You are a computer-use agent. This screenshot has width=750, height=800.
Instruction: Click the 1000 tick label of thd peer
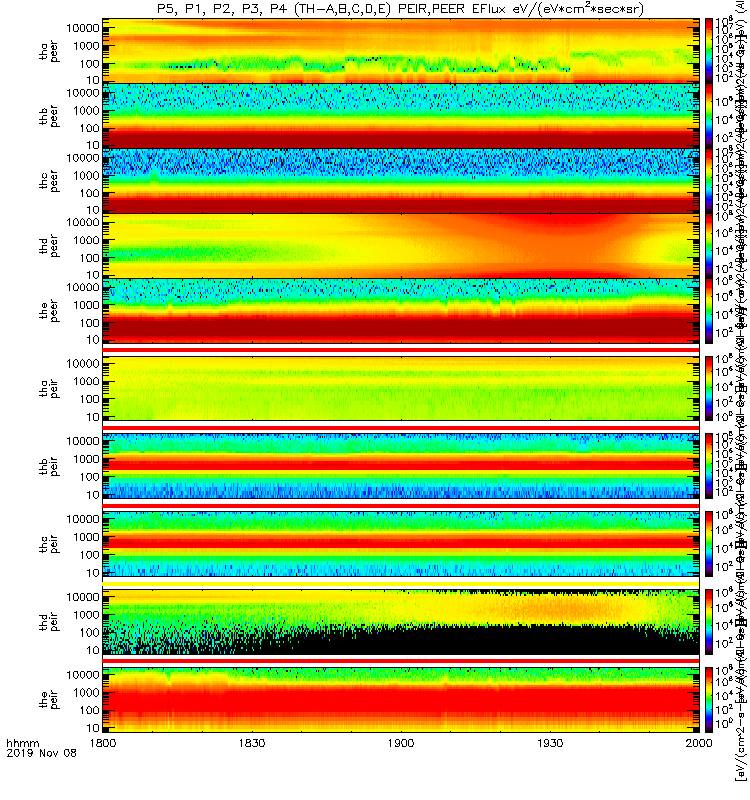click(86, 240)
